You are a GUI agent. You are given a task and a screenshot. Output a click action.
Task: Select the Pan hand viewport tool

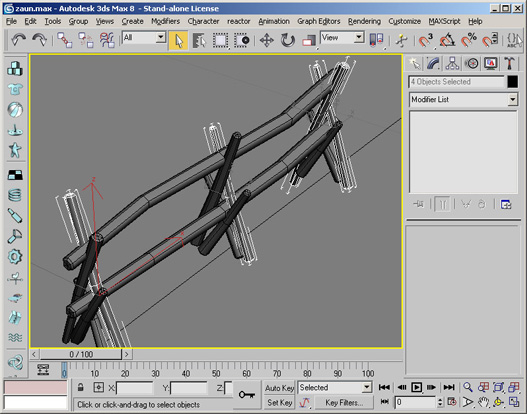coord(483,402)
